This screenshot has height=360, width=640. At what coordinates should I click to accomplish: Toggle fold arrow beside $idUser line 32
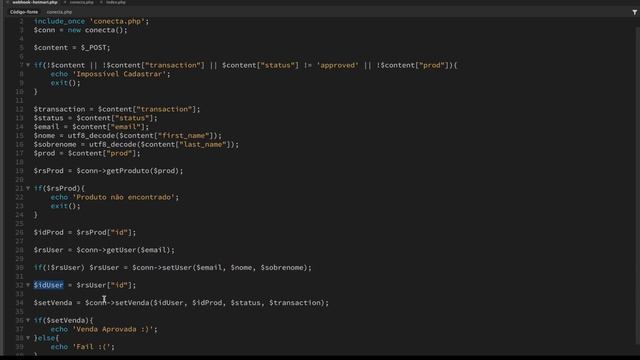[x=28, y=285]
